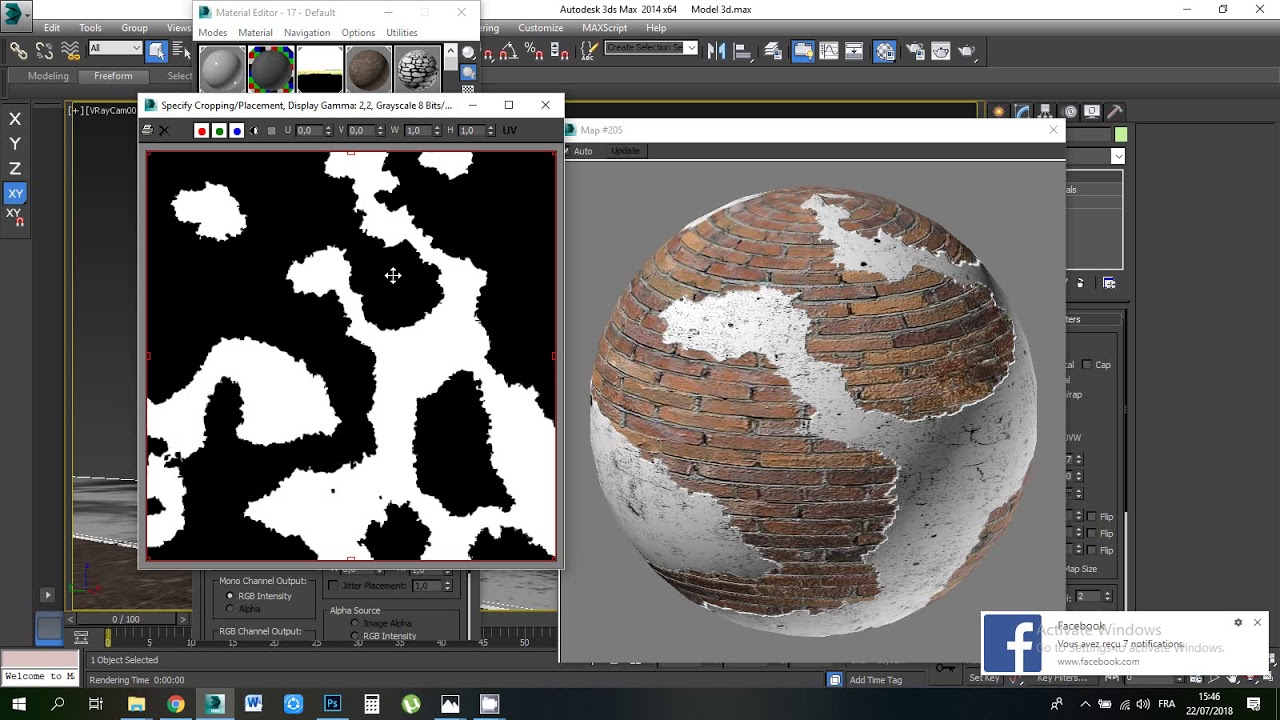Screen dimensions: 1280x720
Task: Toggle the Backlight icon in Material Editor
Action: pos(468,72)
